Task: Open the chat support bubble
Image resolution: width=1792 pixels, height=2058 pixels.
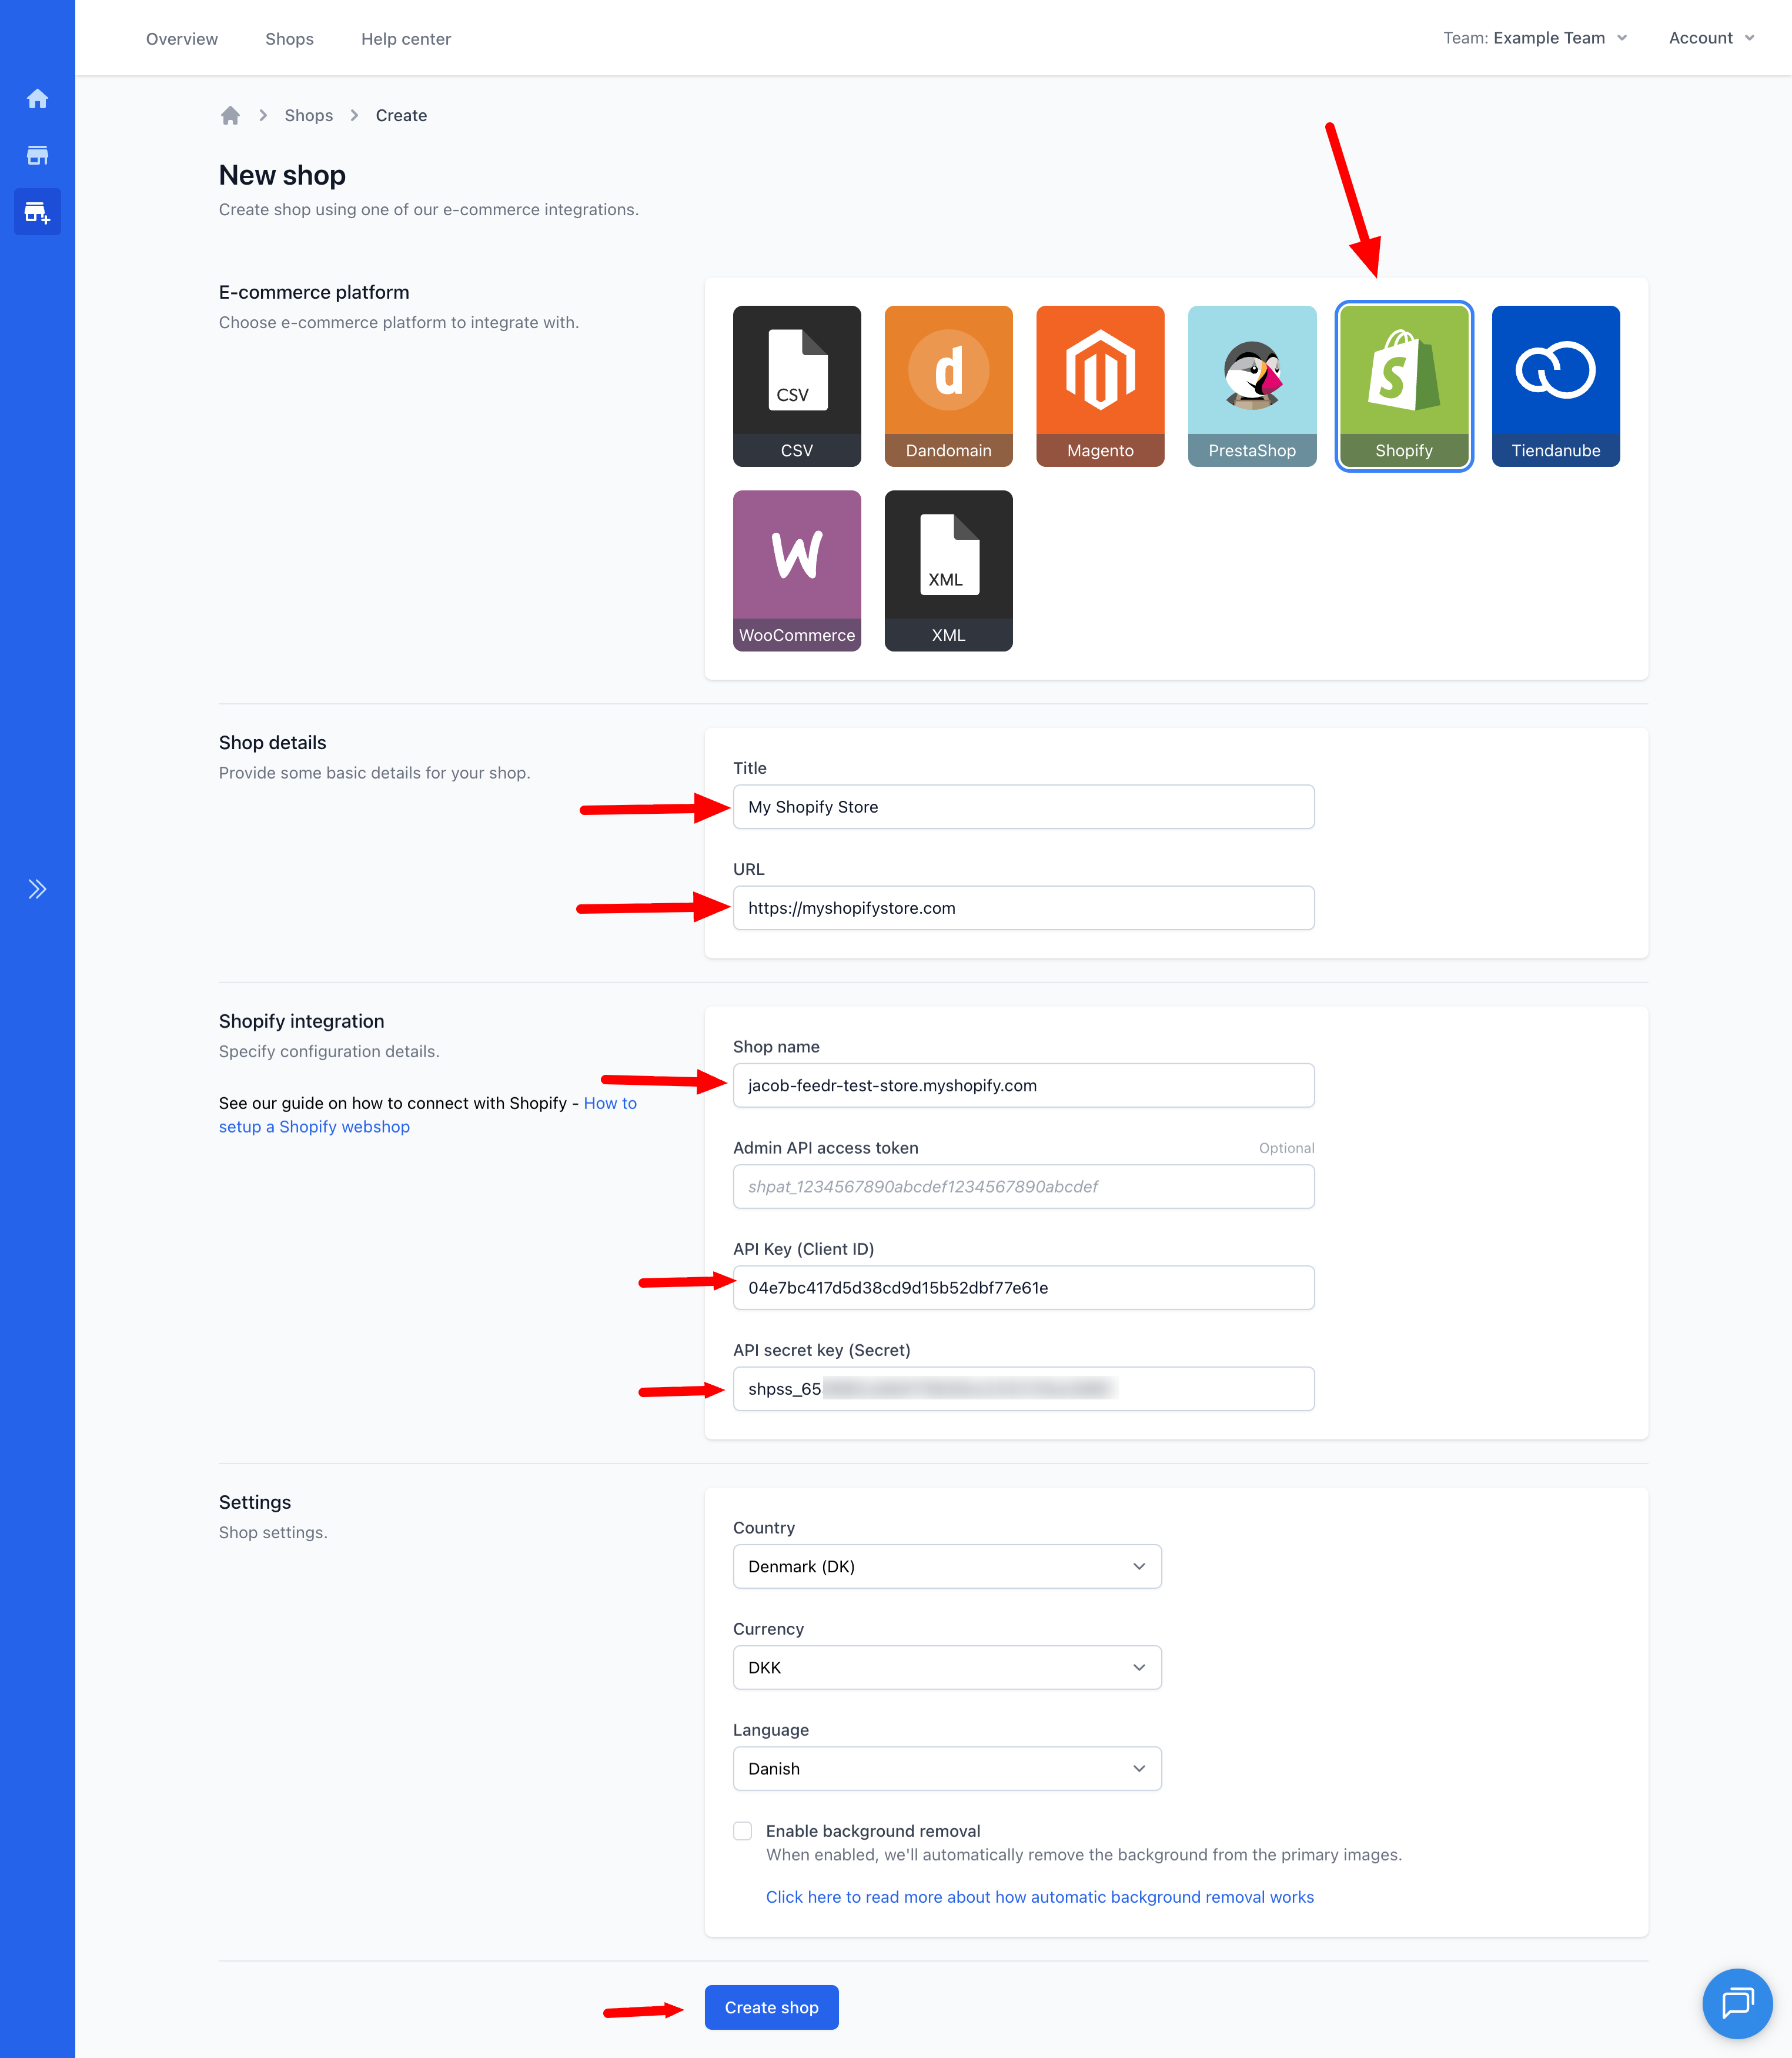Action: (1737, 2002)
